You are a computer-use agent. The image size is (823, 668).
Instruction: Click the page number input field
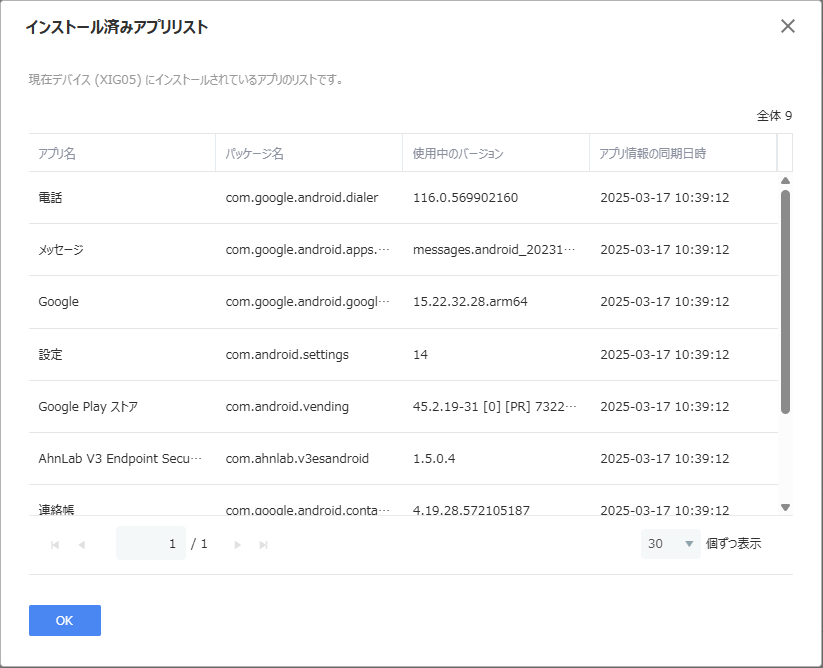(151, 543)
